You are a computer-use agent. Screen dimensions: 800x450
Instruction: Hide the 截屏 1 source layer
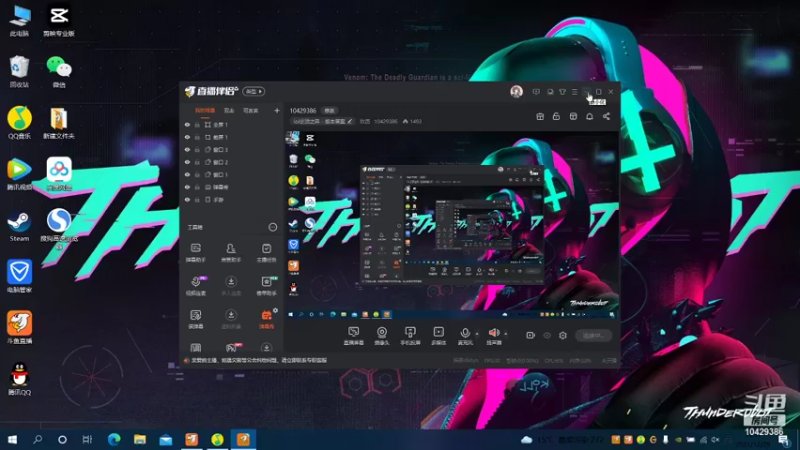point(187,137)
